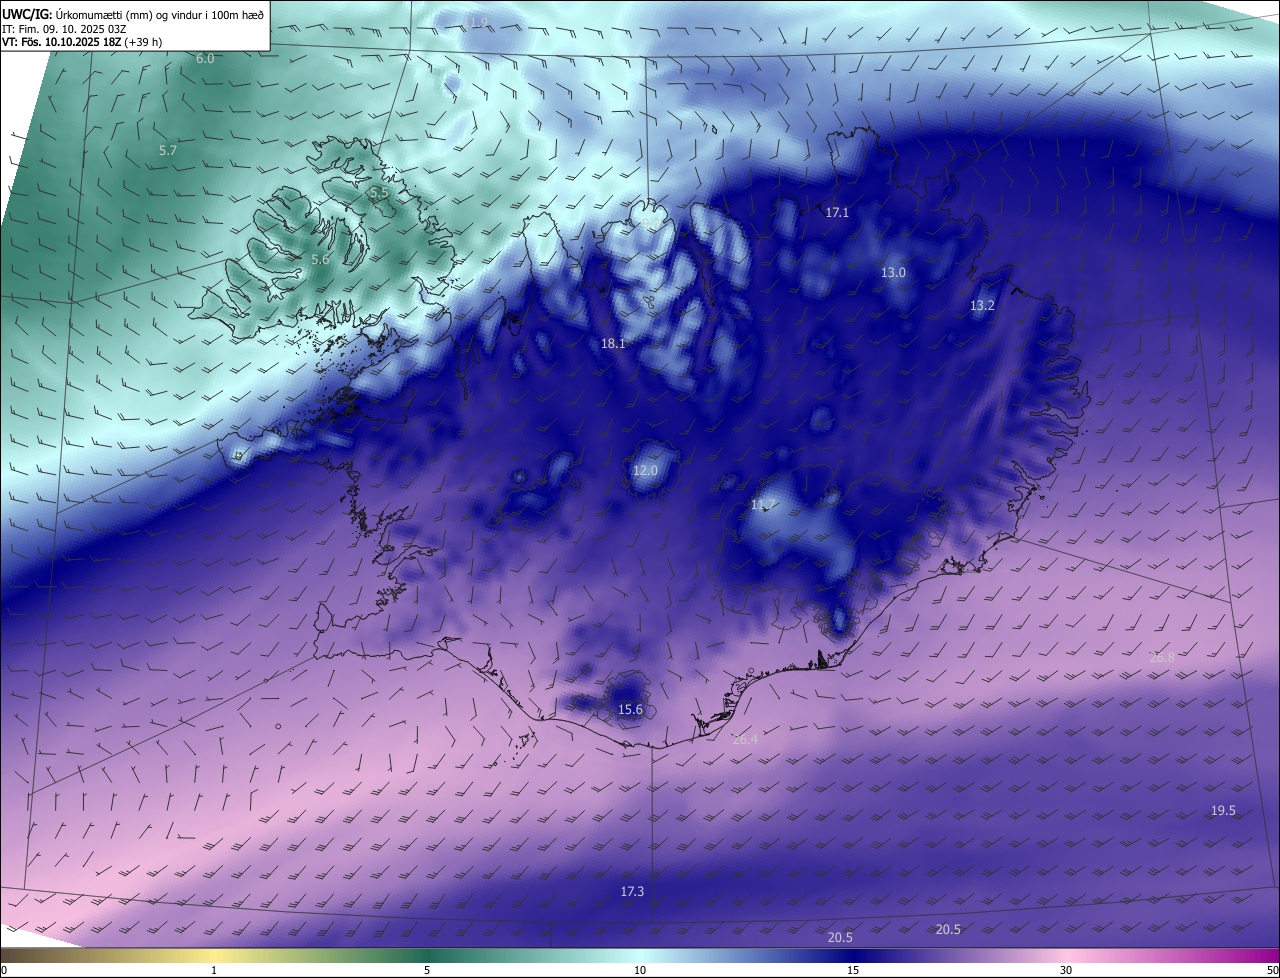Click the color scale tick labeled 30
This screenshot has height=978, width=1280.
(1066, 970)
